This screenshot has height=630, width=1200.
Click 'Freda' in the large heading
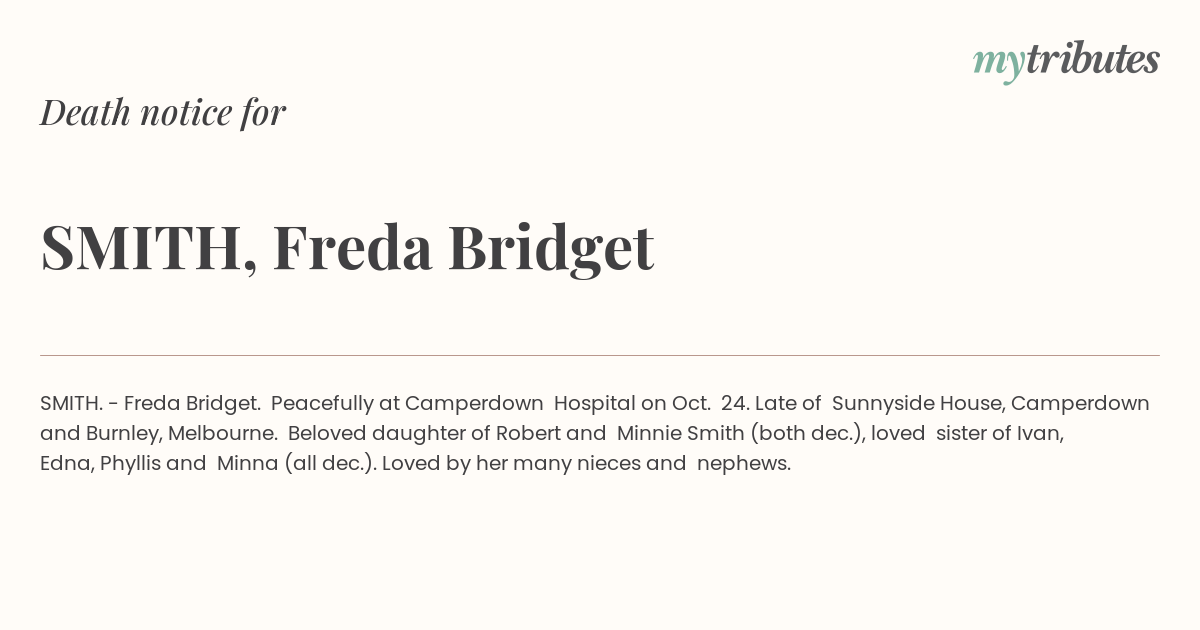tap(352, 247)
